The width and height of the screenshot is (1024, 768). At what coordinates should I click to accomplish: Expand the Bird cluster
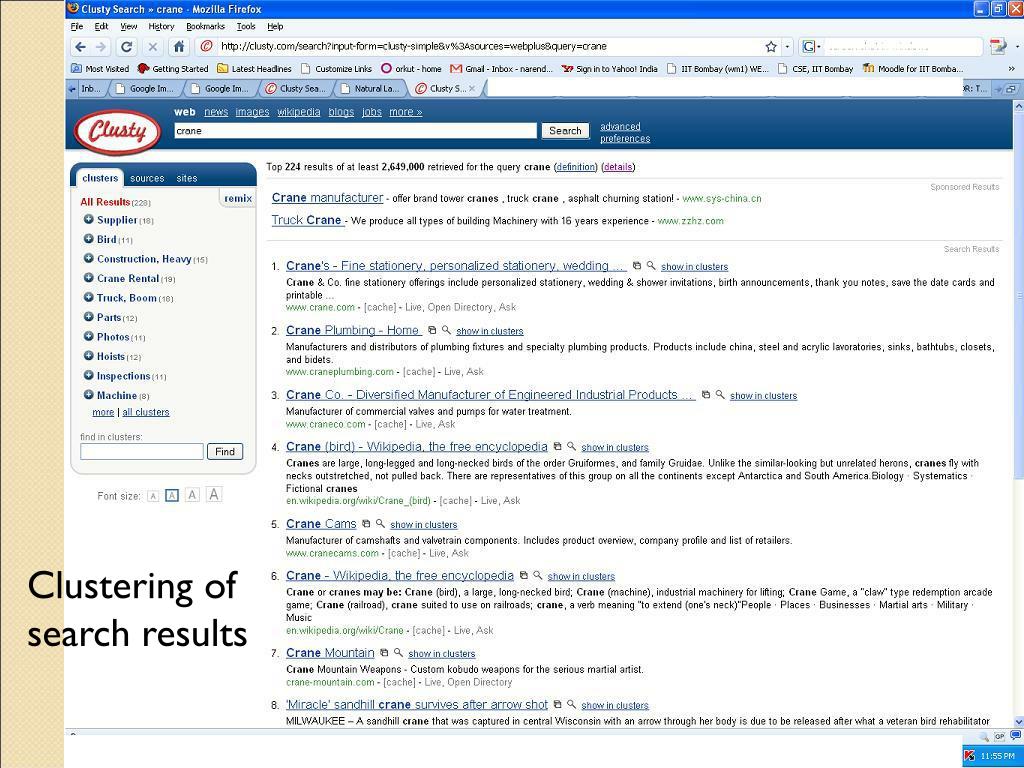click(x=88, y=239)
